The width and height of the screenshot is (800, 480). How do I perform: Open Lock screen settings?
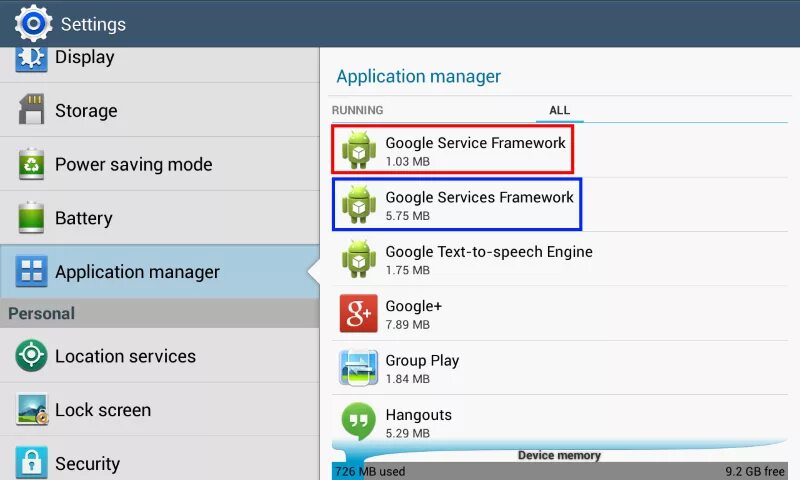tap(160, 409)
